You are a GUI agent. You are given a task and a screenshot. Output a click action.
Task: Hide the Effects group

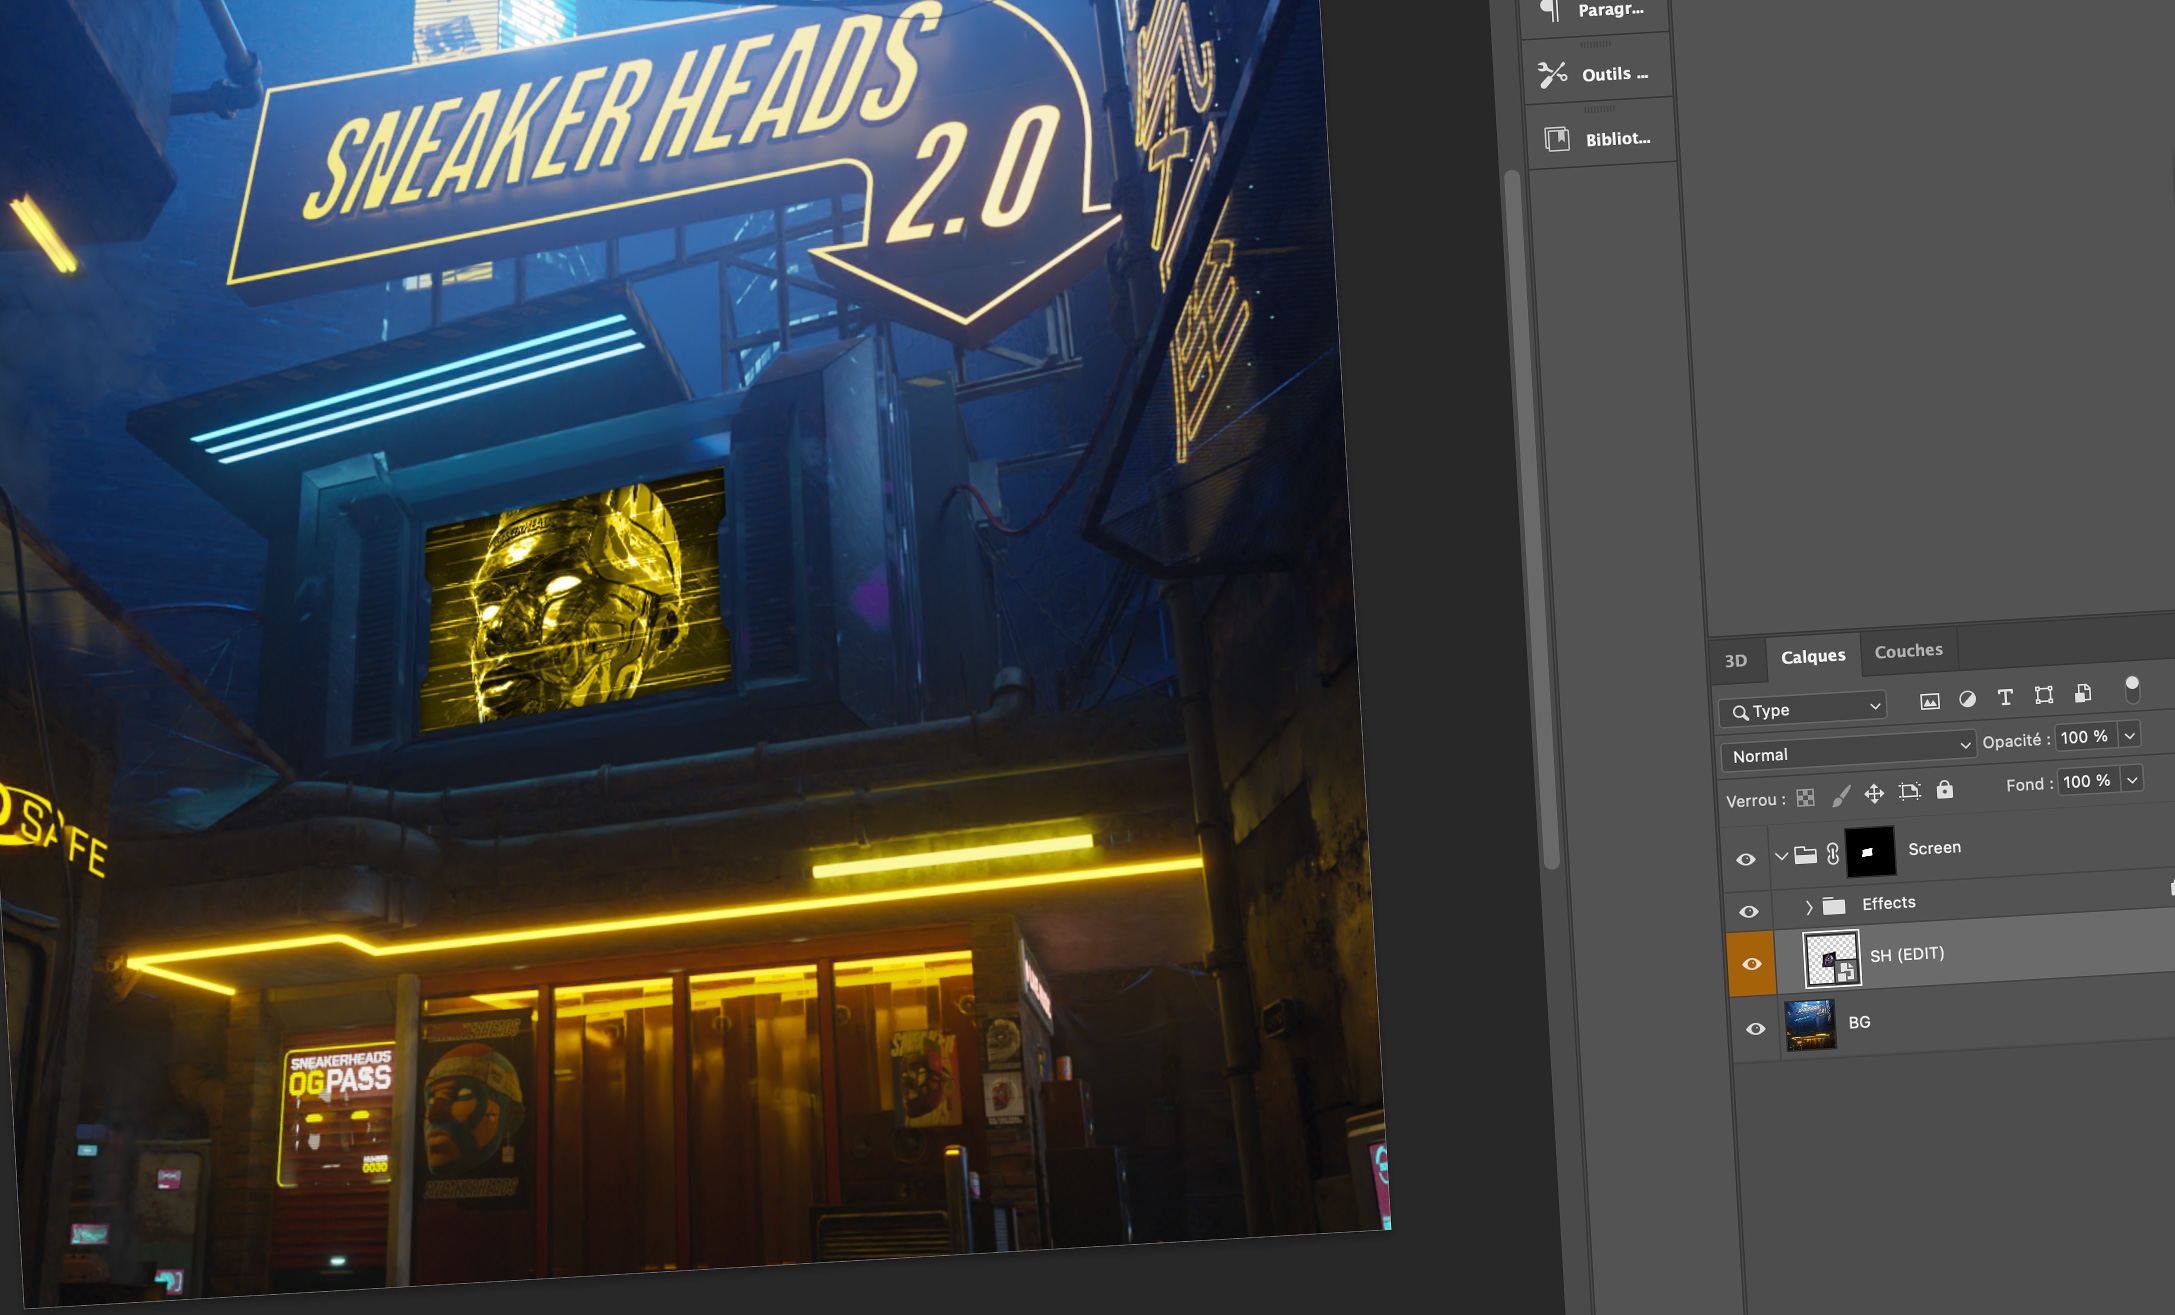pos(1748,912)
